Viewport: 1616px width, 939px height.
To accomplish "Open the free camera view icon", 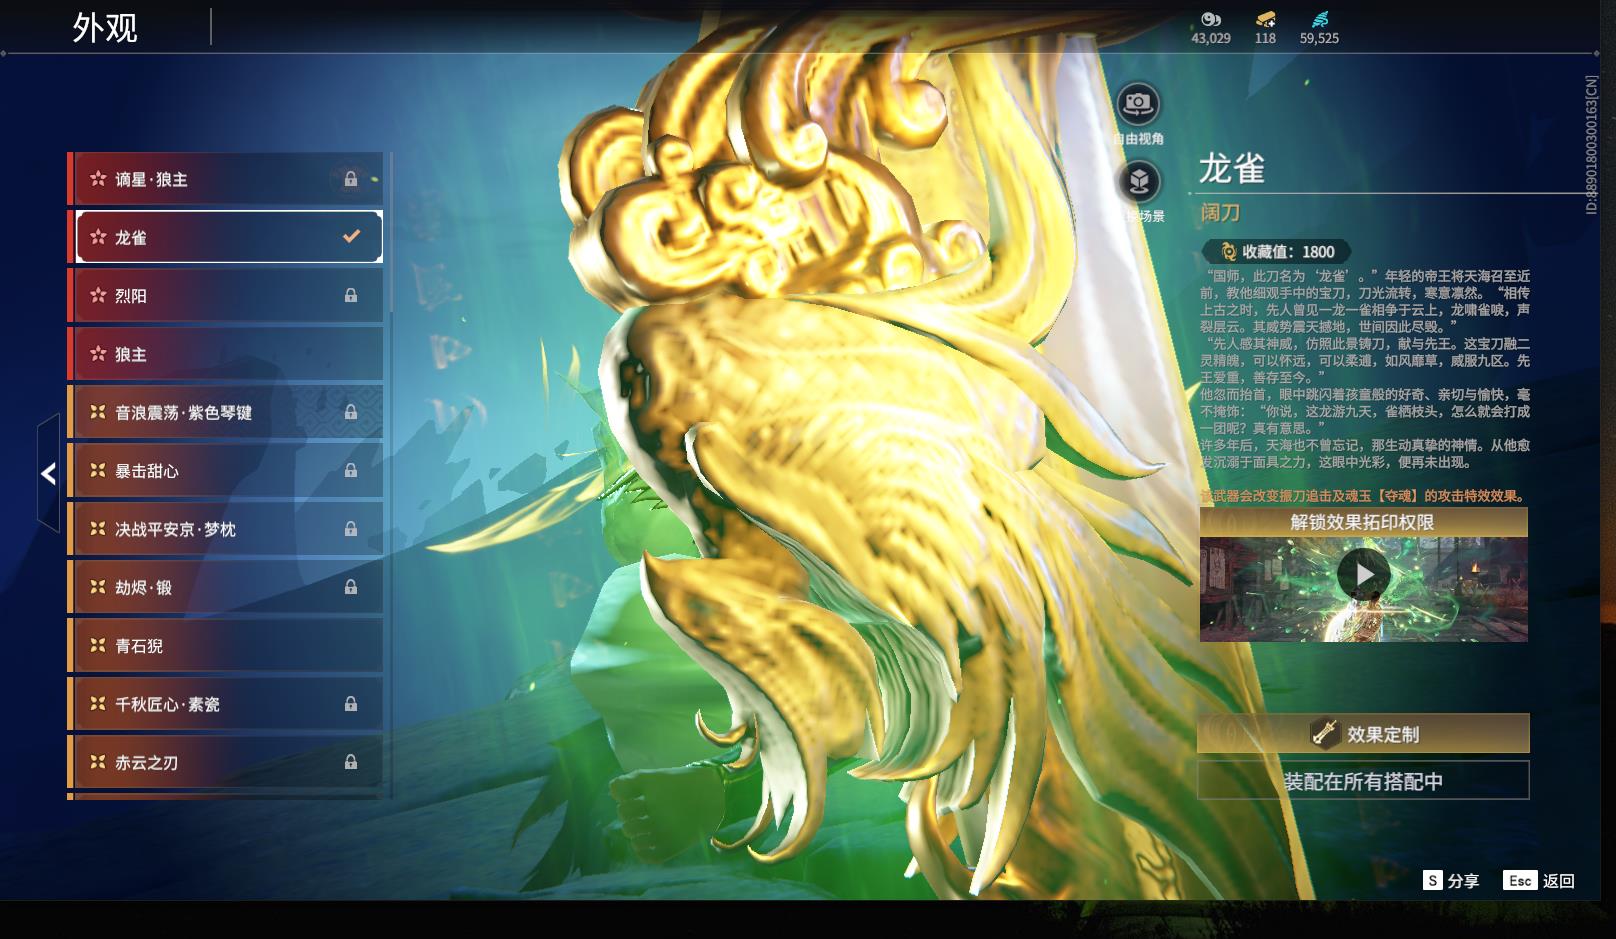I will (1137, 104).
